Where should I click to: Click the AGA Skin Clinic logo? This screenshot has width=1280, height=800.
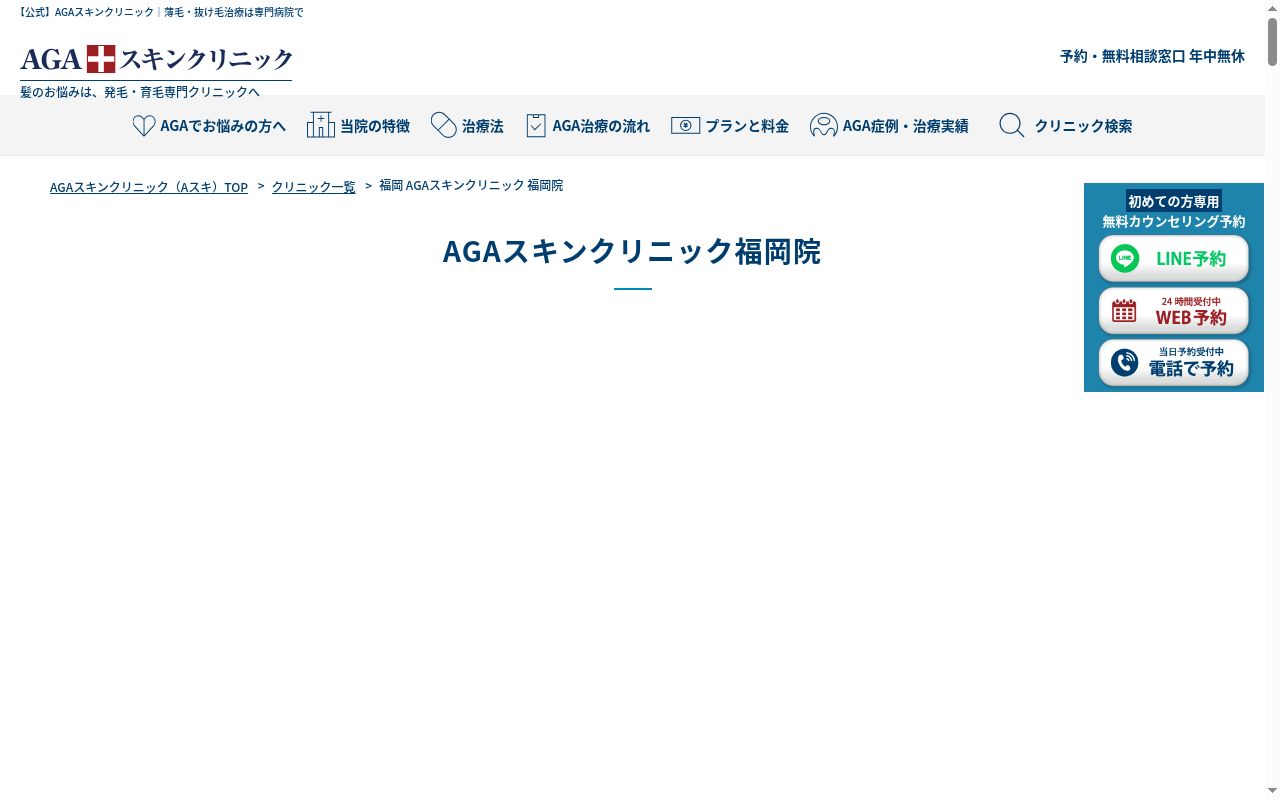[156, 59]
